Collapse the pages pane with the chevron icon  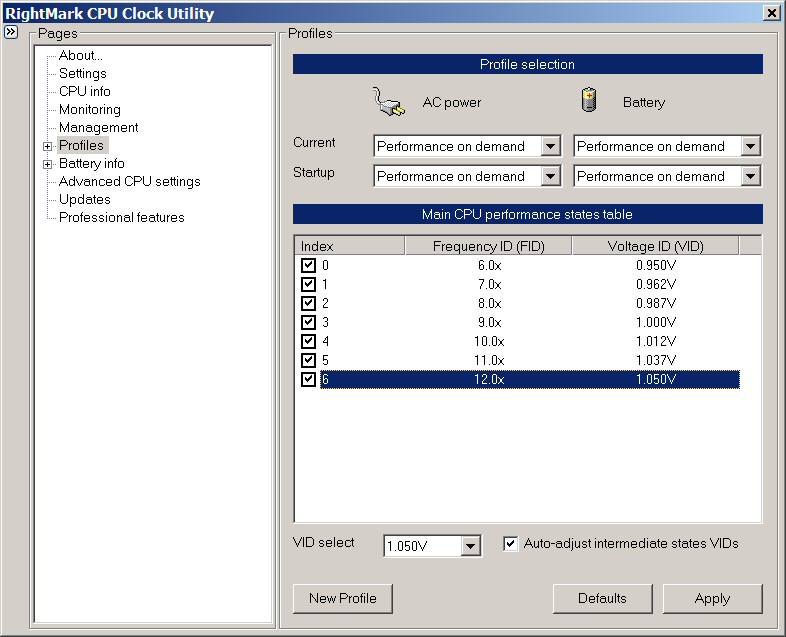point(11,33)
